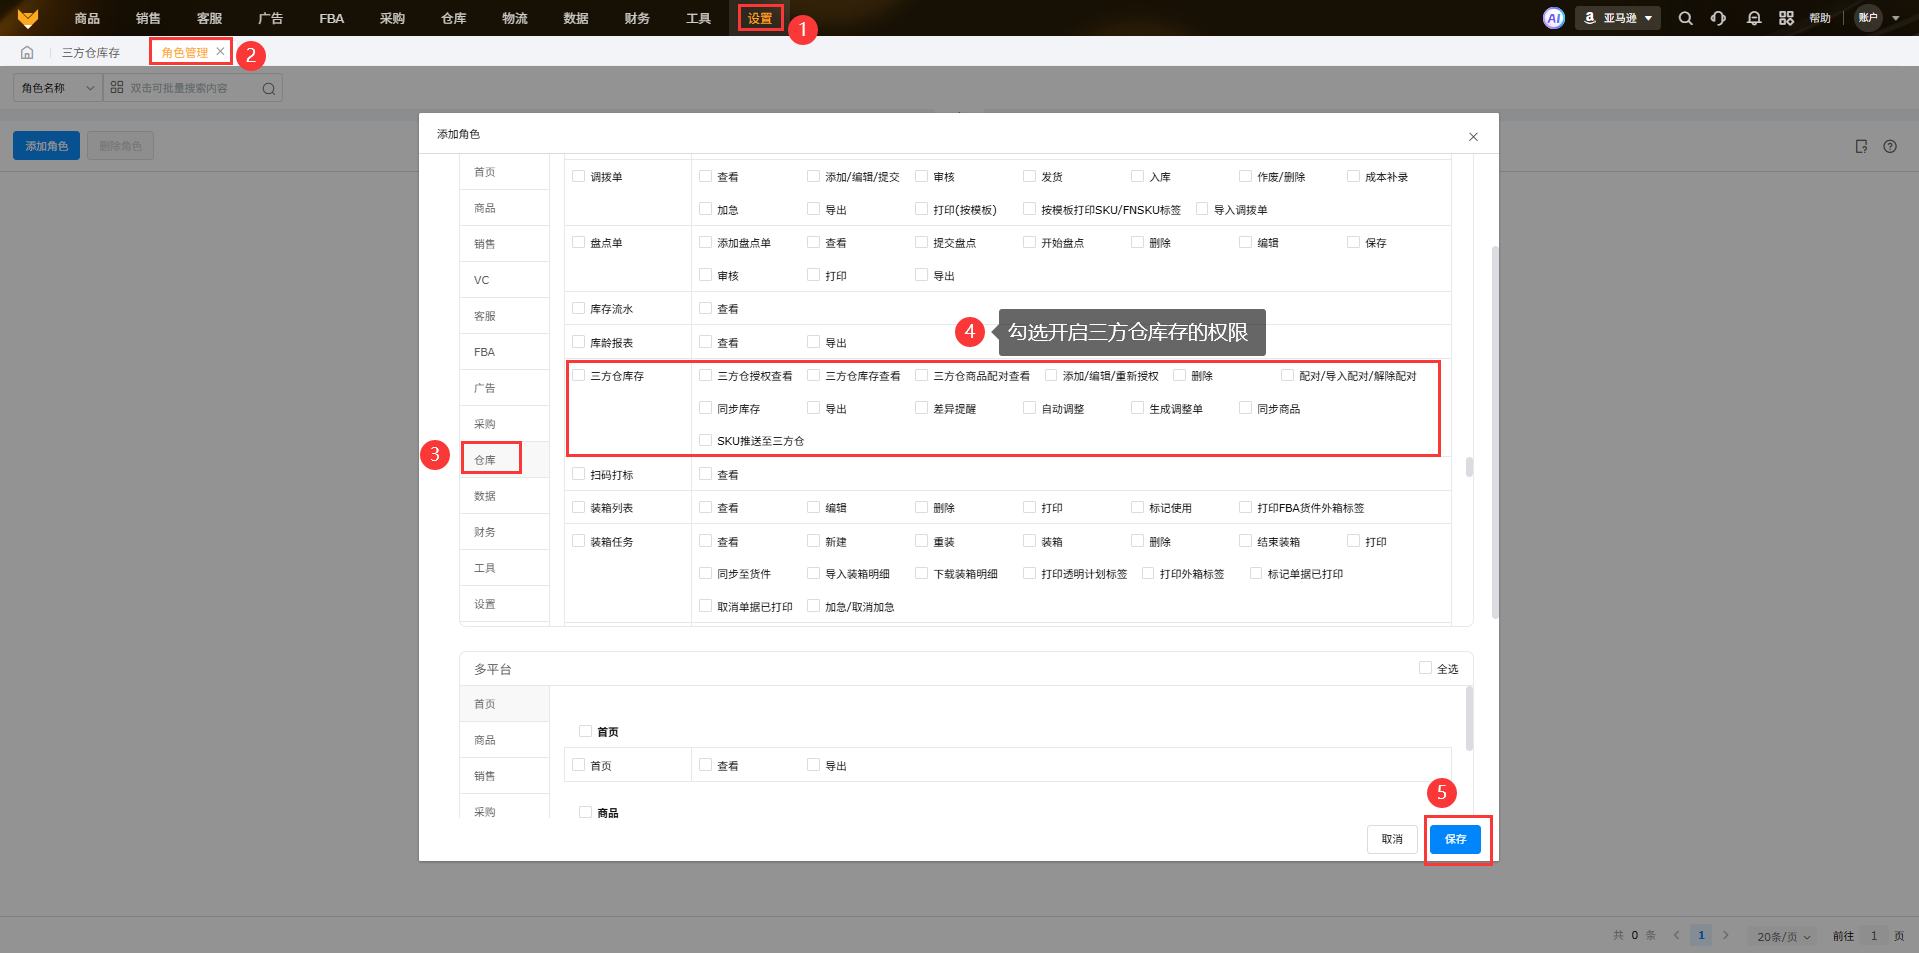Open the apps grid icon

click(x=1786, y=18)
